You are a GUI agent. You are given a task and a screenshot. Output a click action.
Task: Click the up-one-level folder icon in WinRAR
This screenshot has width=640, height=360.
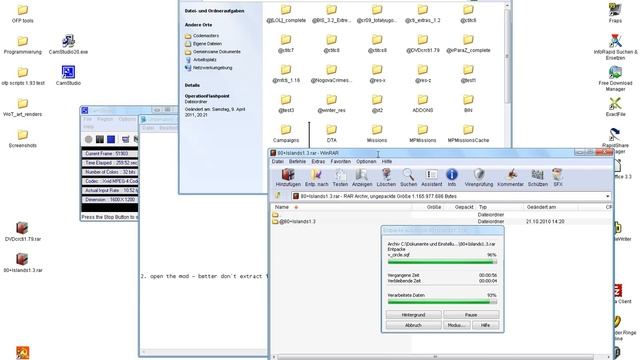click(x=278, y=196)
